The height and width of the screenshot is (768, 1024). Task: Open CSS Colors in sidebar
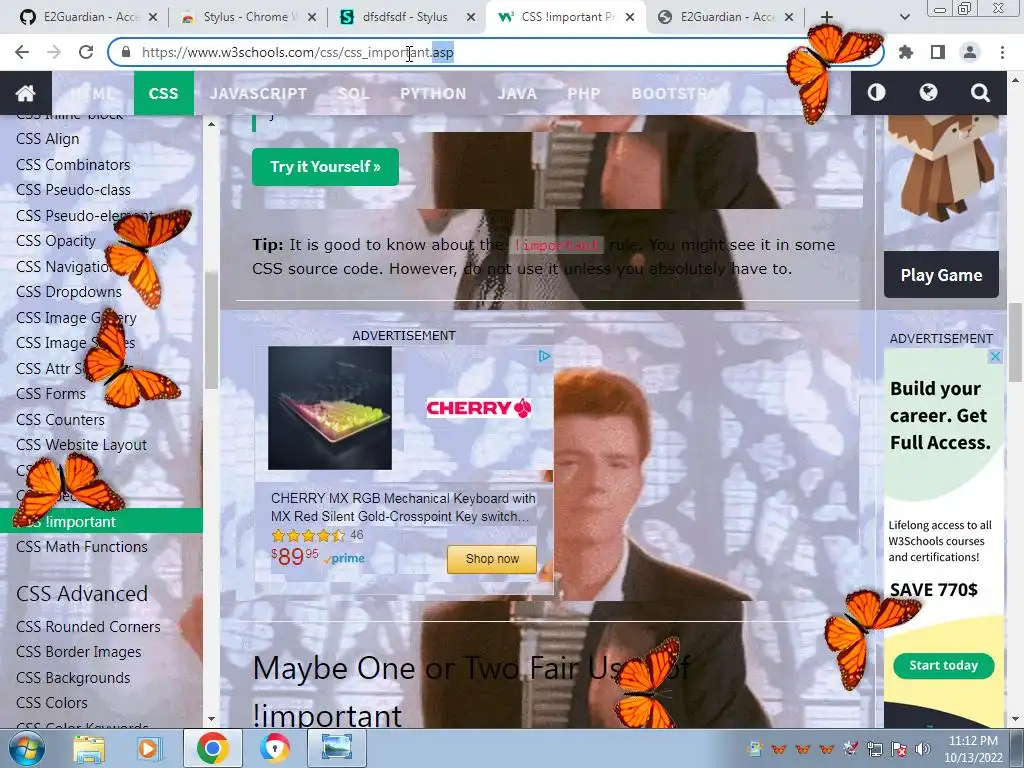tap(52, 703)
